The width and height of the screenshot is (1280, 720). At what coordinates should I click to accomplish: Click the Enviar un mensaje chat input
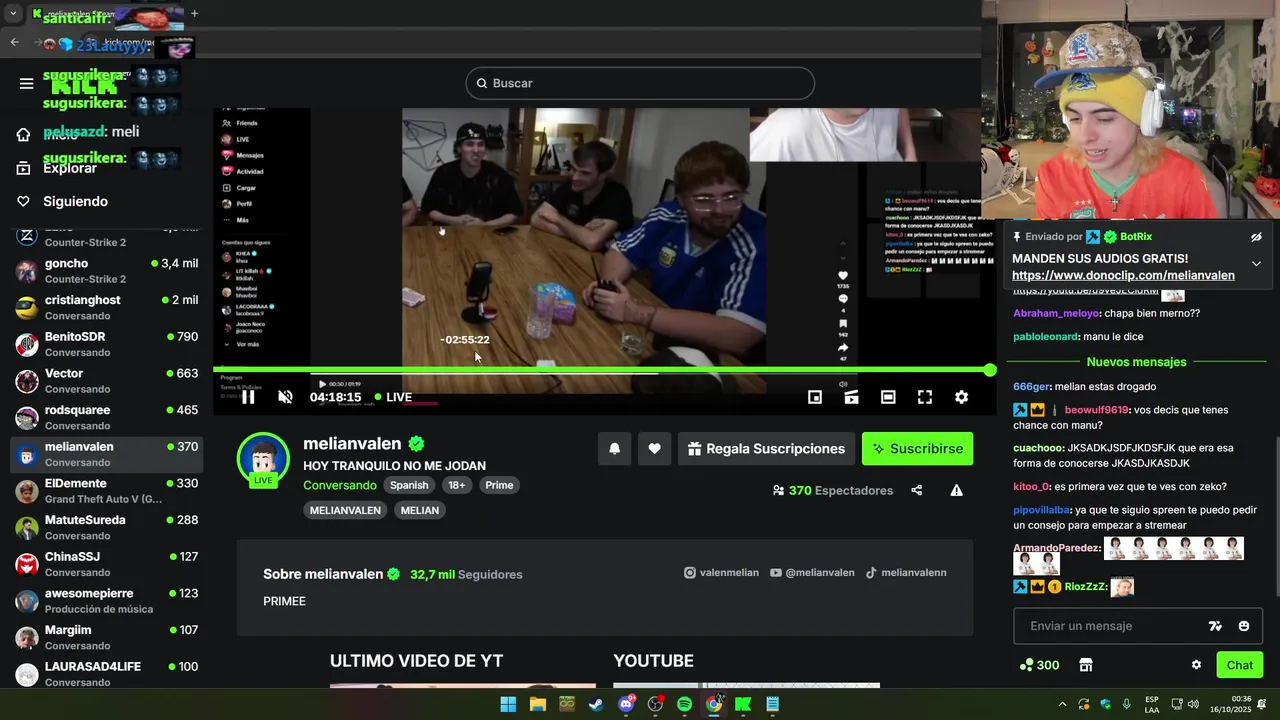click(1110, 626)
